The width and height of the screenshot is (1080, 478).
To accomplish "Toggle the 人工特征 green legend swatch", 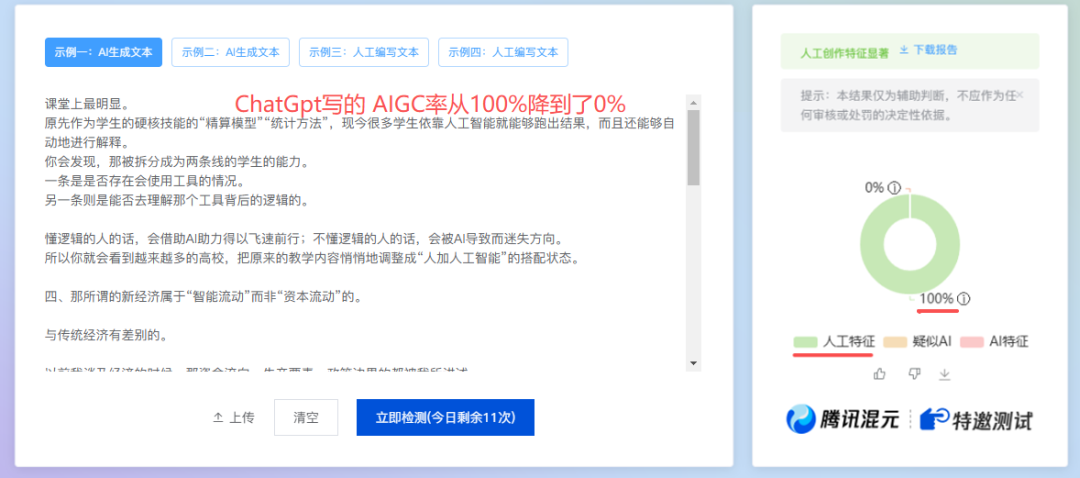I will pos(805,342).
